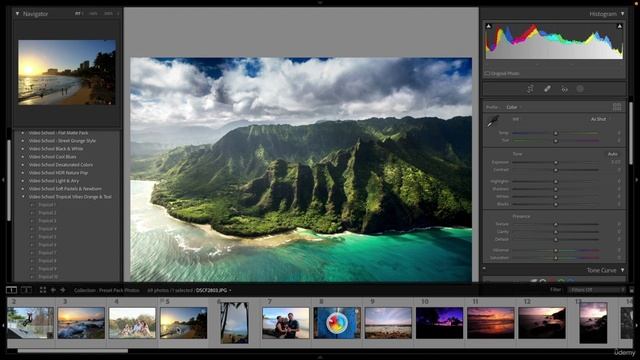640x360 pixels.
Task: Expand the Tone Curve panel
Action: pos(622,270)
